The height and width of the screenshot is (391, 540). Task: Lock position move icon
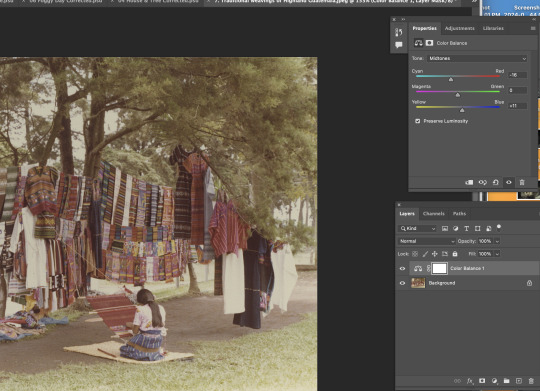pos(435,254)
